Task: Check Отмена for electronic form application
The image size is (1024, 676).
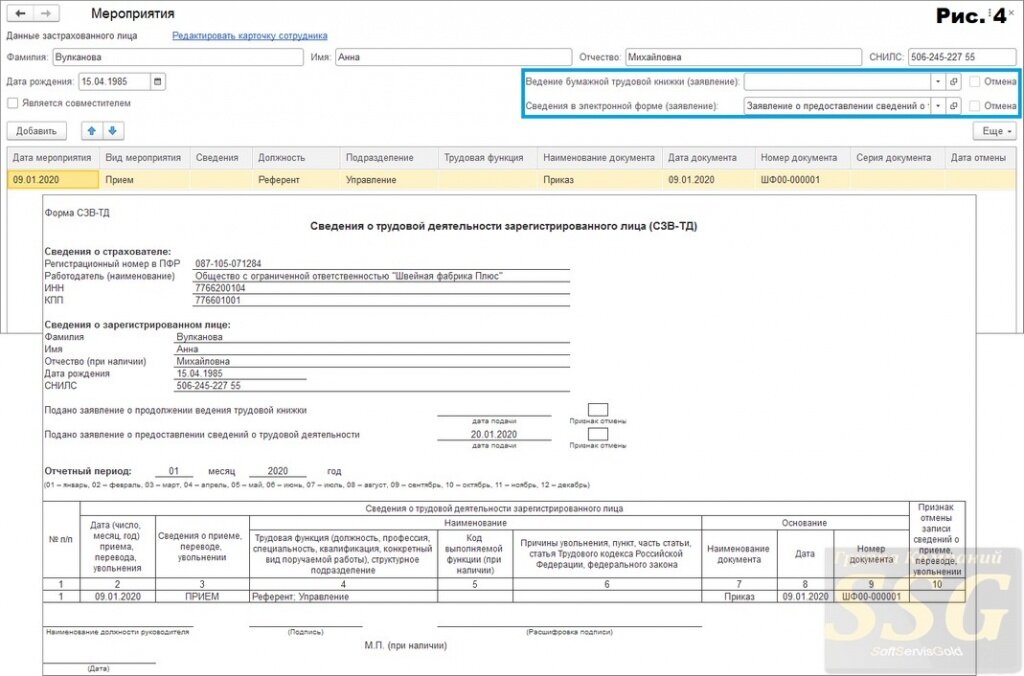Action: [x=975, y=106]
